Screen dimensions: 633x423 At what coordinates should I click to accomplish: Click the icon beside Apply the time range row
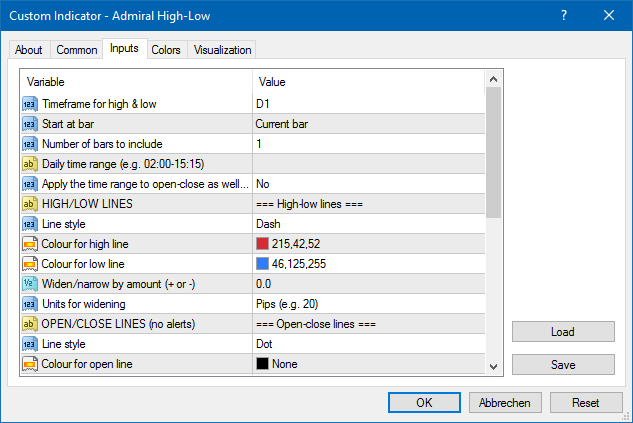pos(30,184)
